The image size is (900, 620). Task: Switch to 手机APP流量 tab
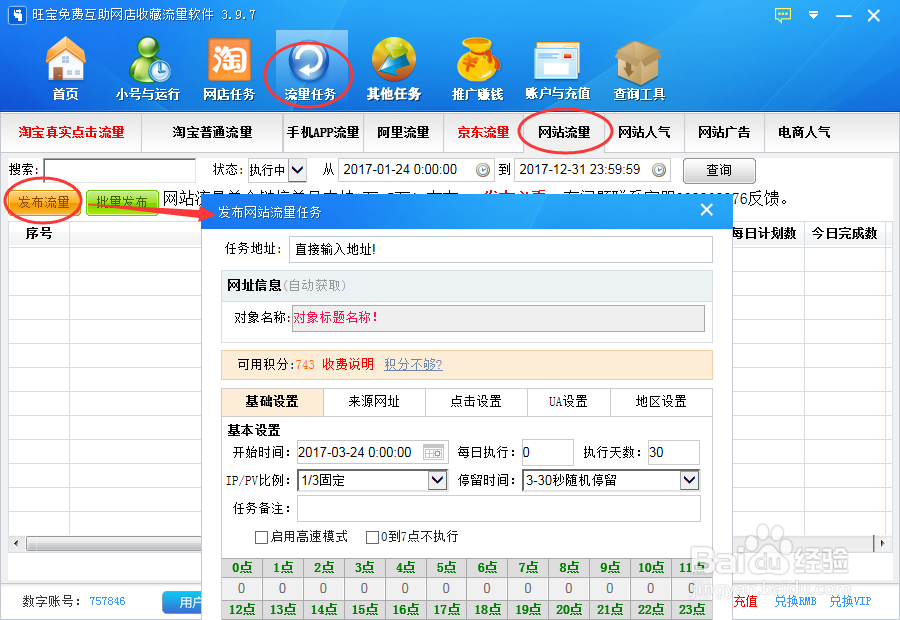pyautogui.click(x=323, y=133)
